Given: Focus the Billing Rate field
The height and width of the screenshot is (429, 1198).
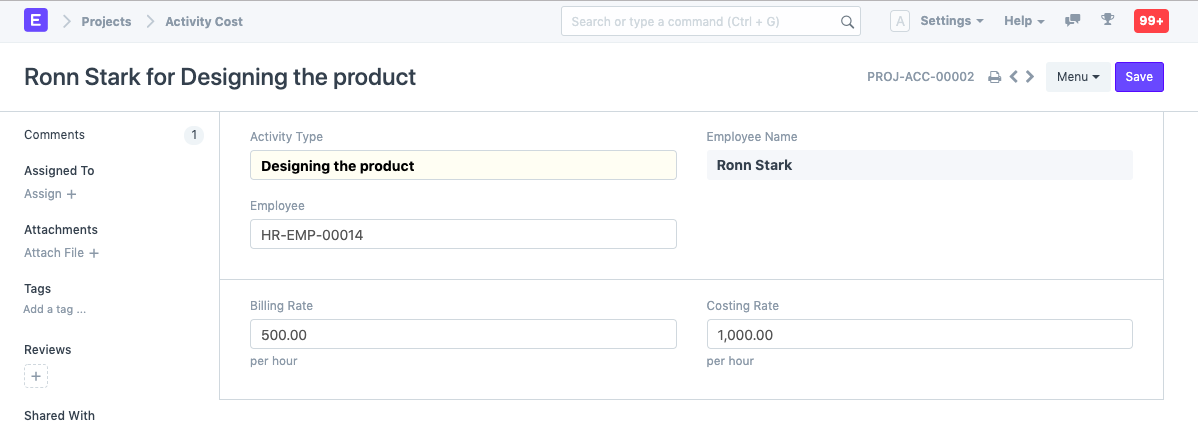Looking at the screenshot, I should click(x=463, y=334).
